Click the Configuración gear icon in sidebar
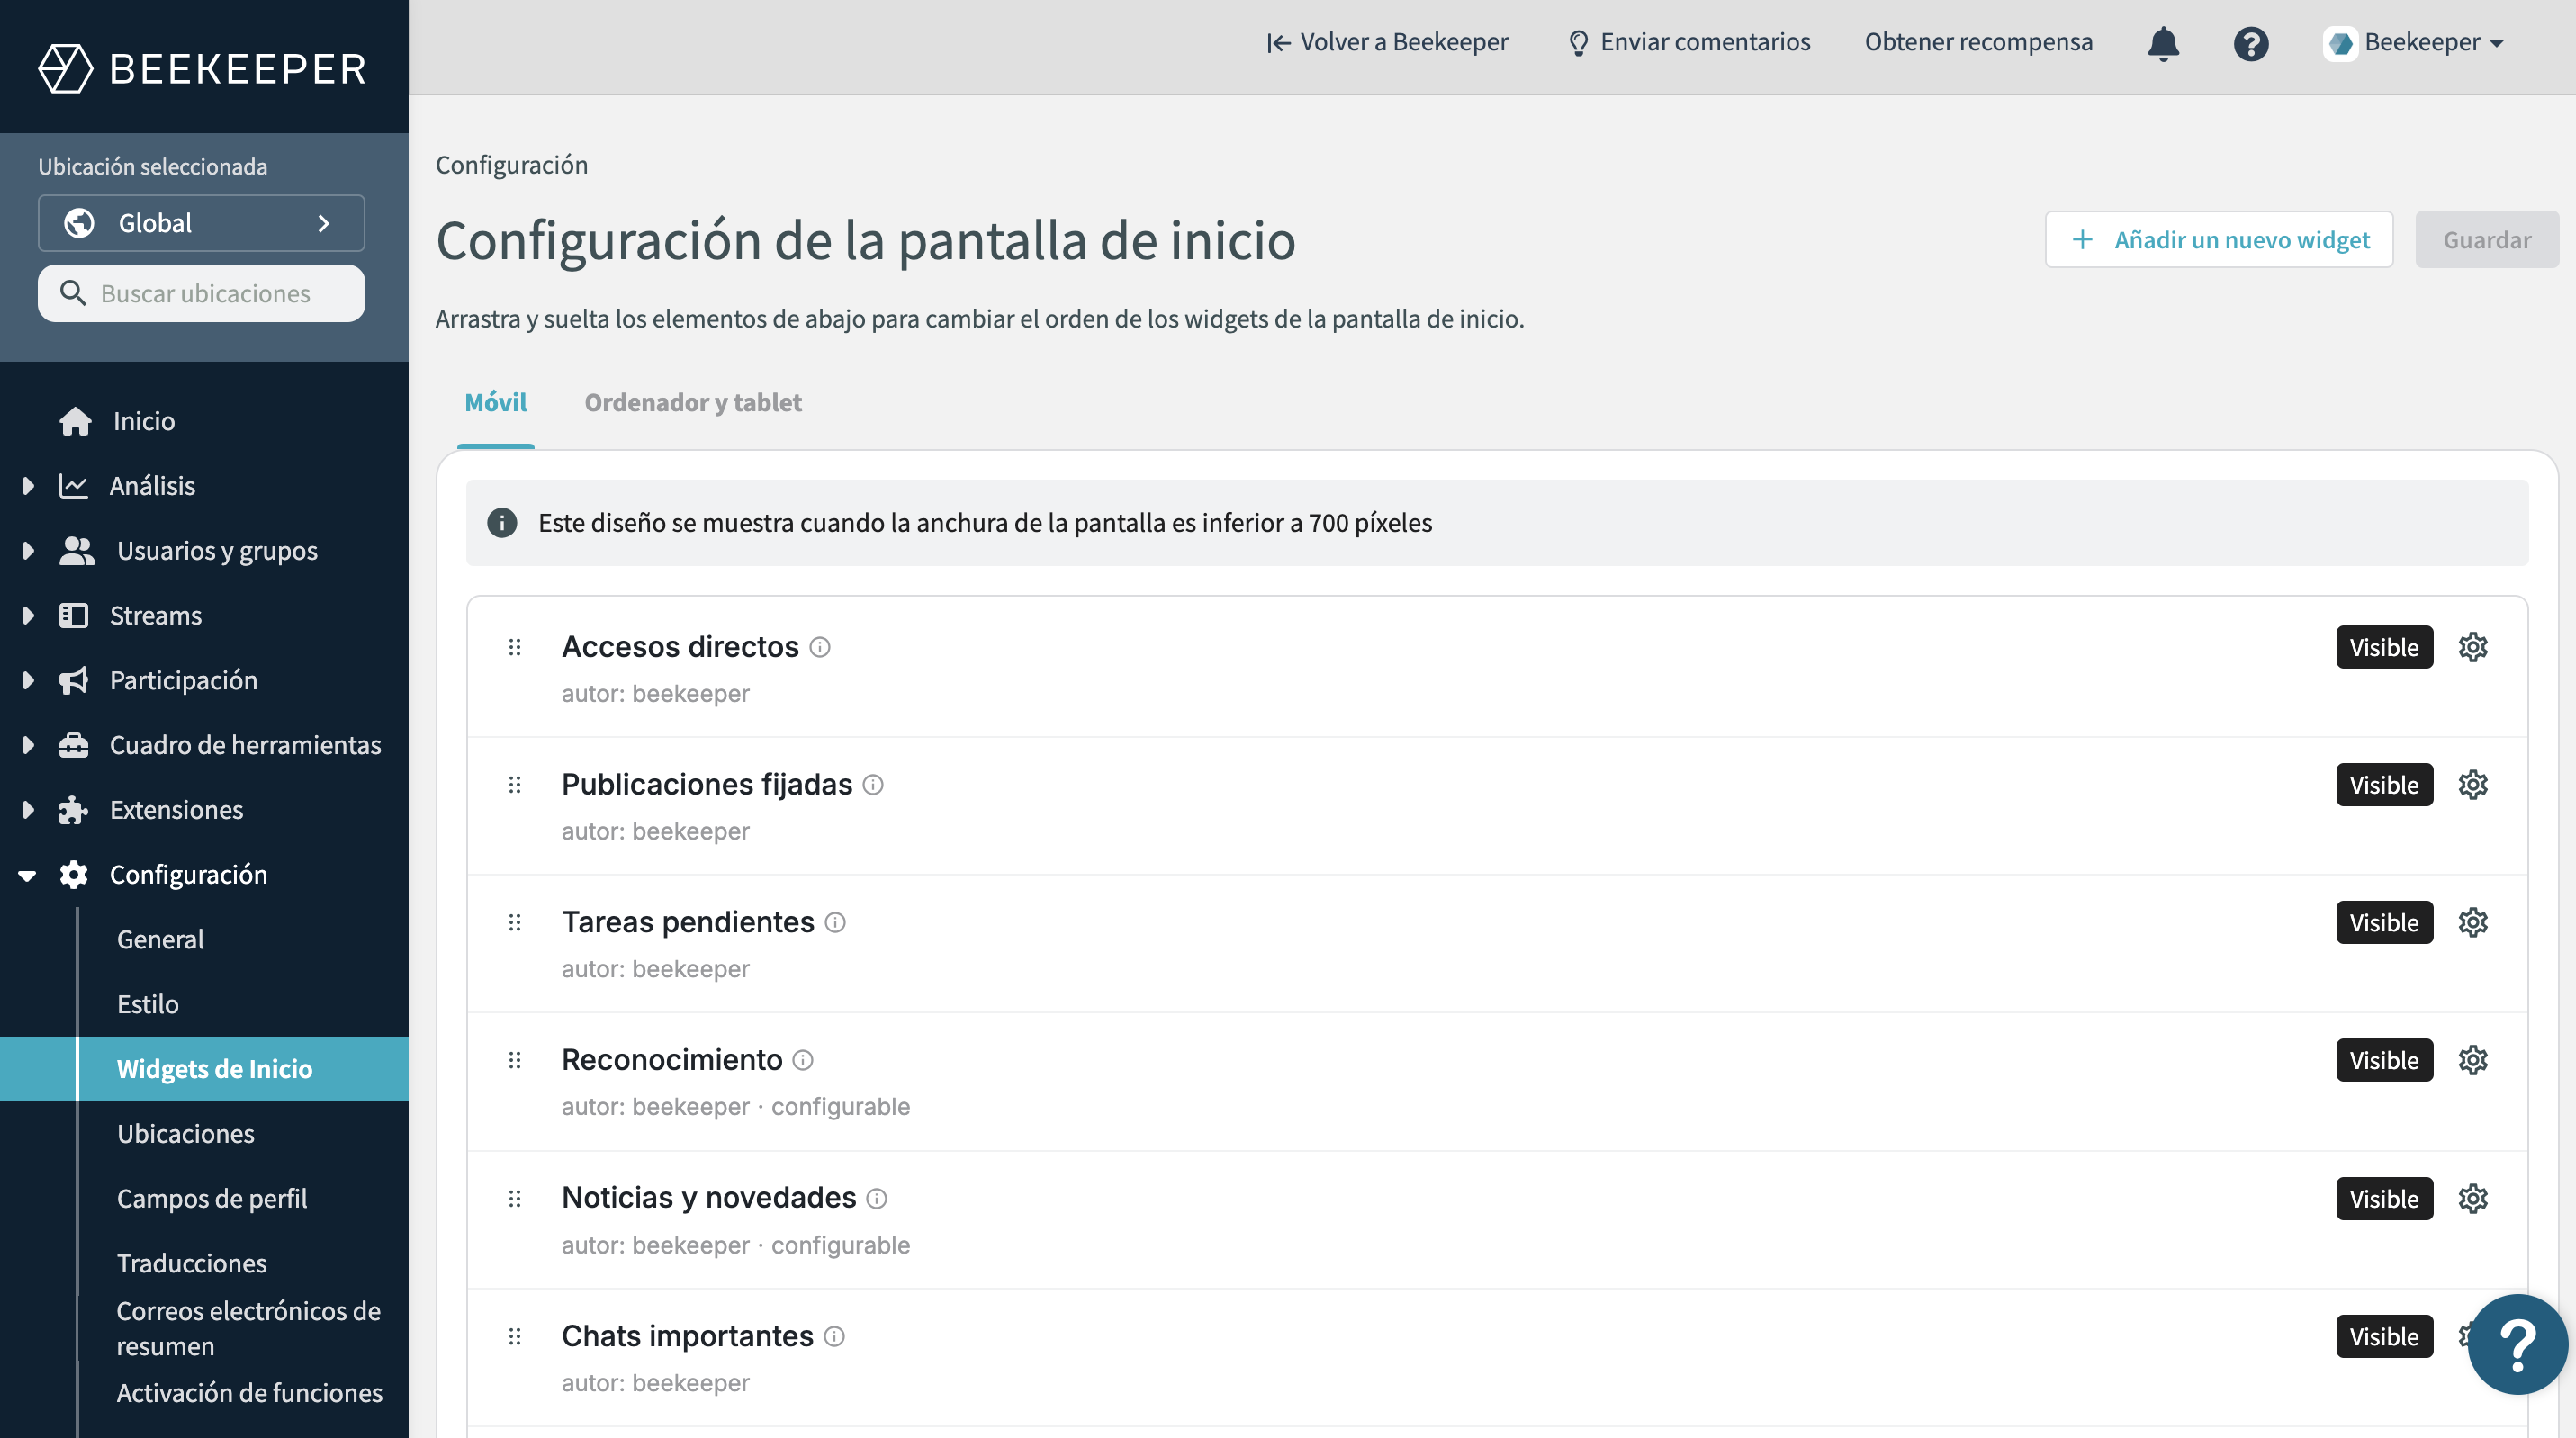The width and height of the screenshot is (2576, 1438). pos(73,875)
